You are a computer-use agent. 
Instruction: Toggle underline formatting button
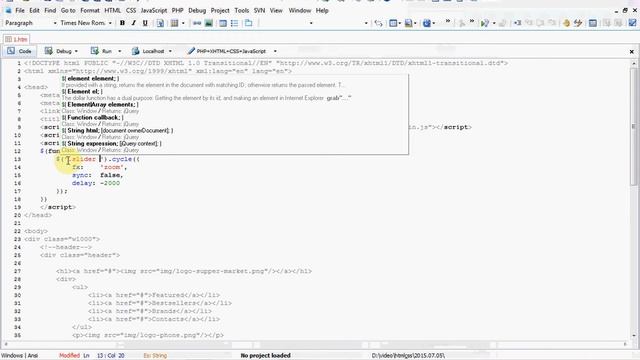pyautogui.click(x=145, y=23)
